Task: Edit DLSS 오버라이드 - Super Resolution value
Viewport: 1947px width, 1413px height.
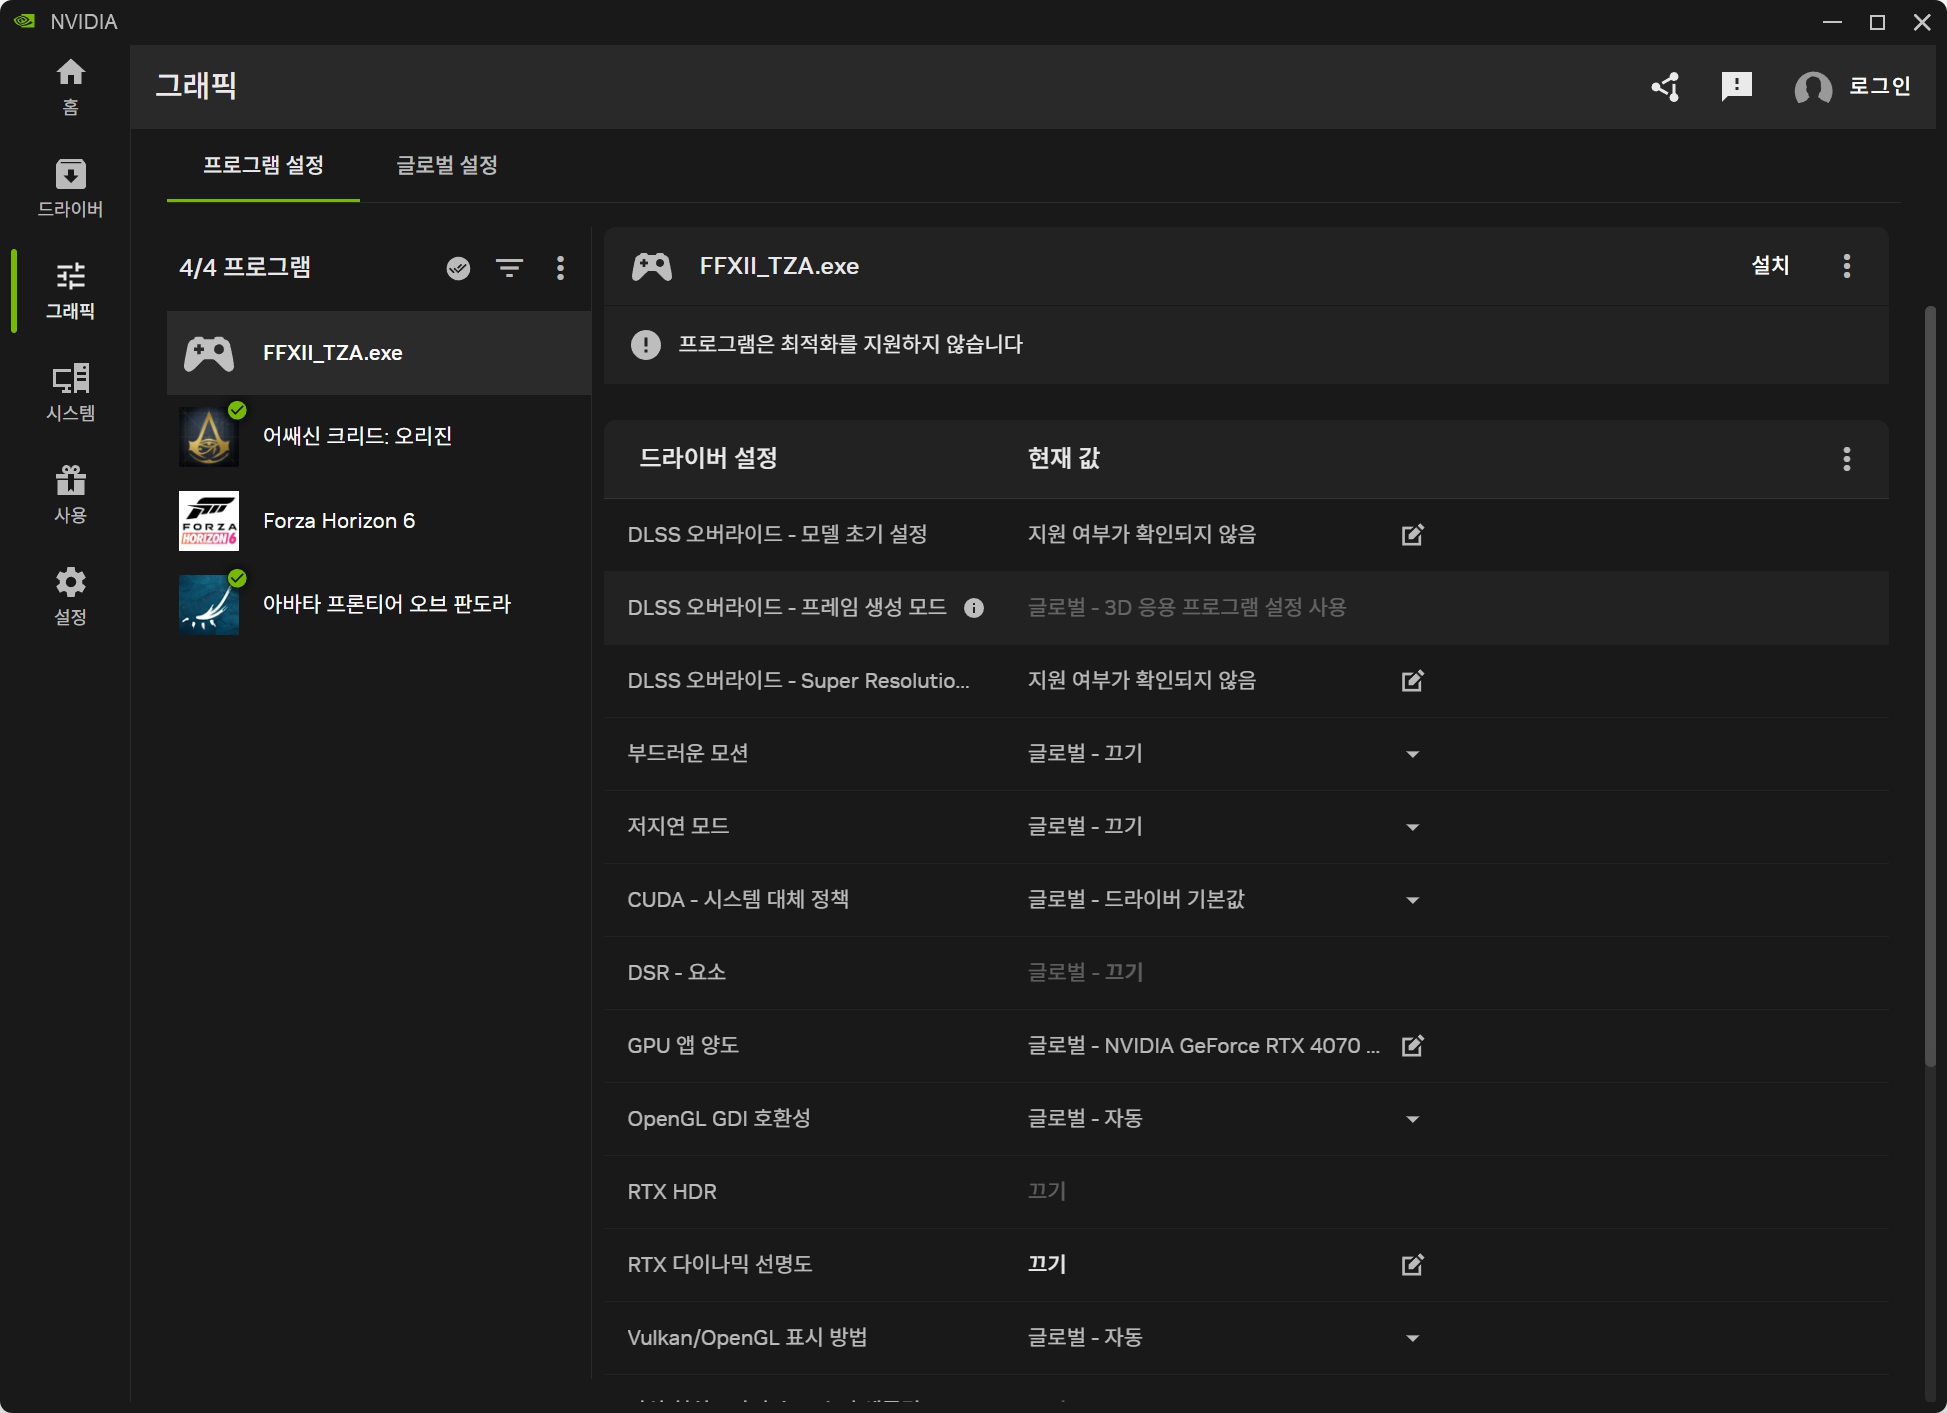Action: click(x=1412, y=681)
